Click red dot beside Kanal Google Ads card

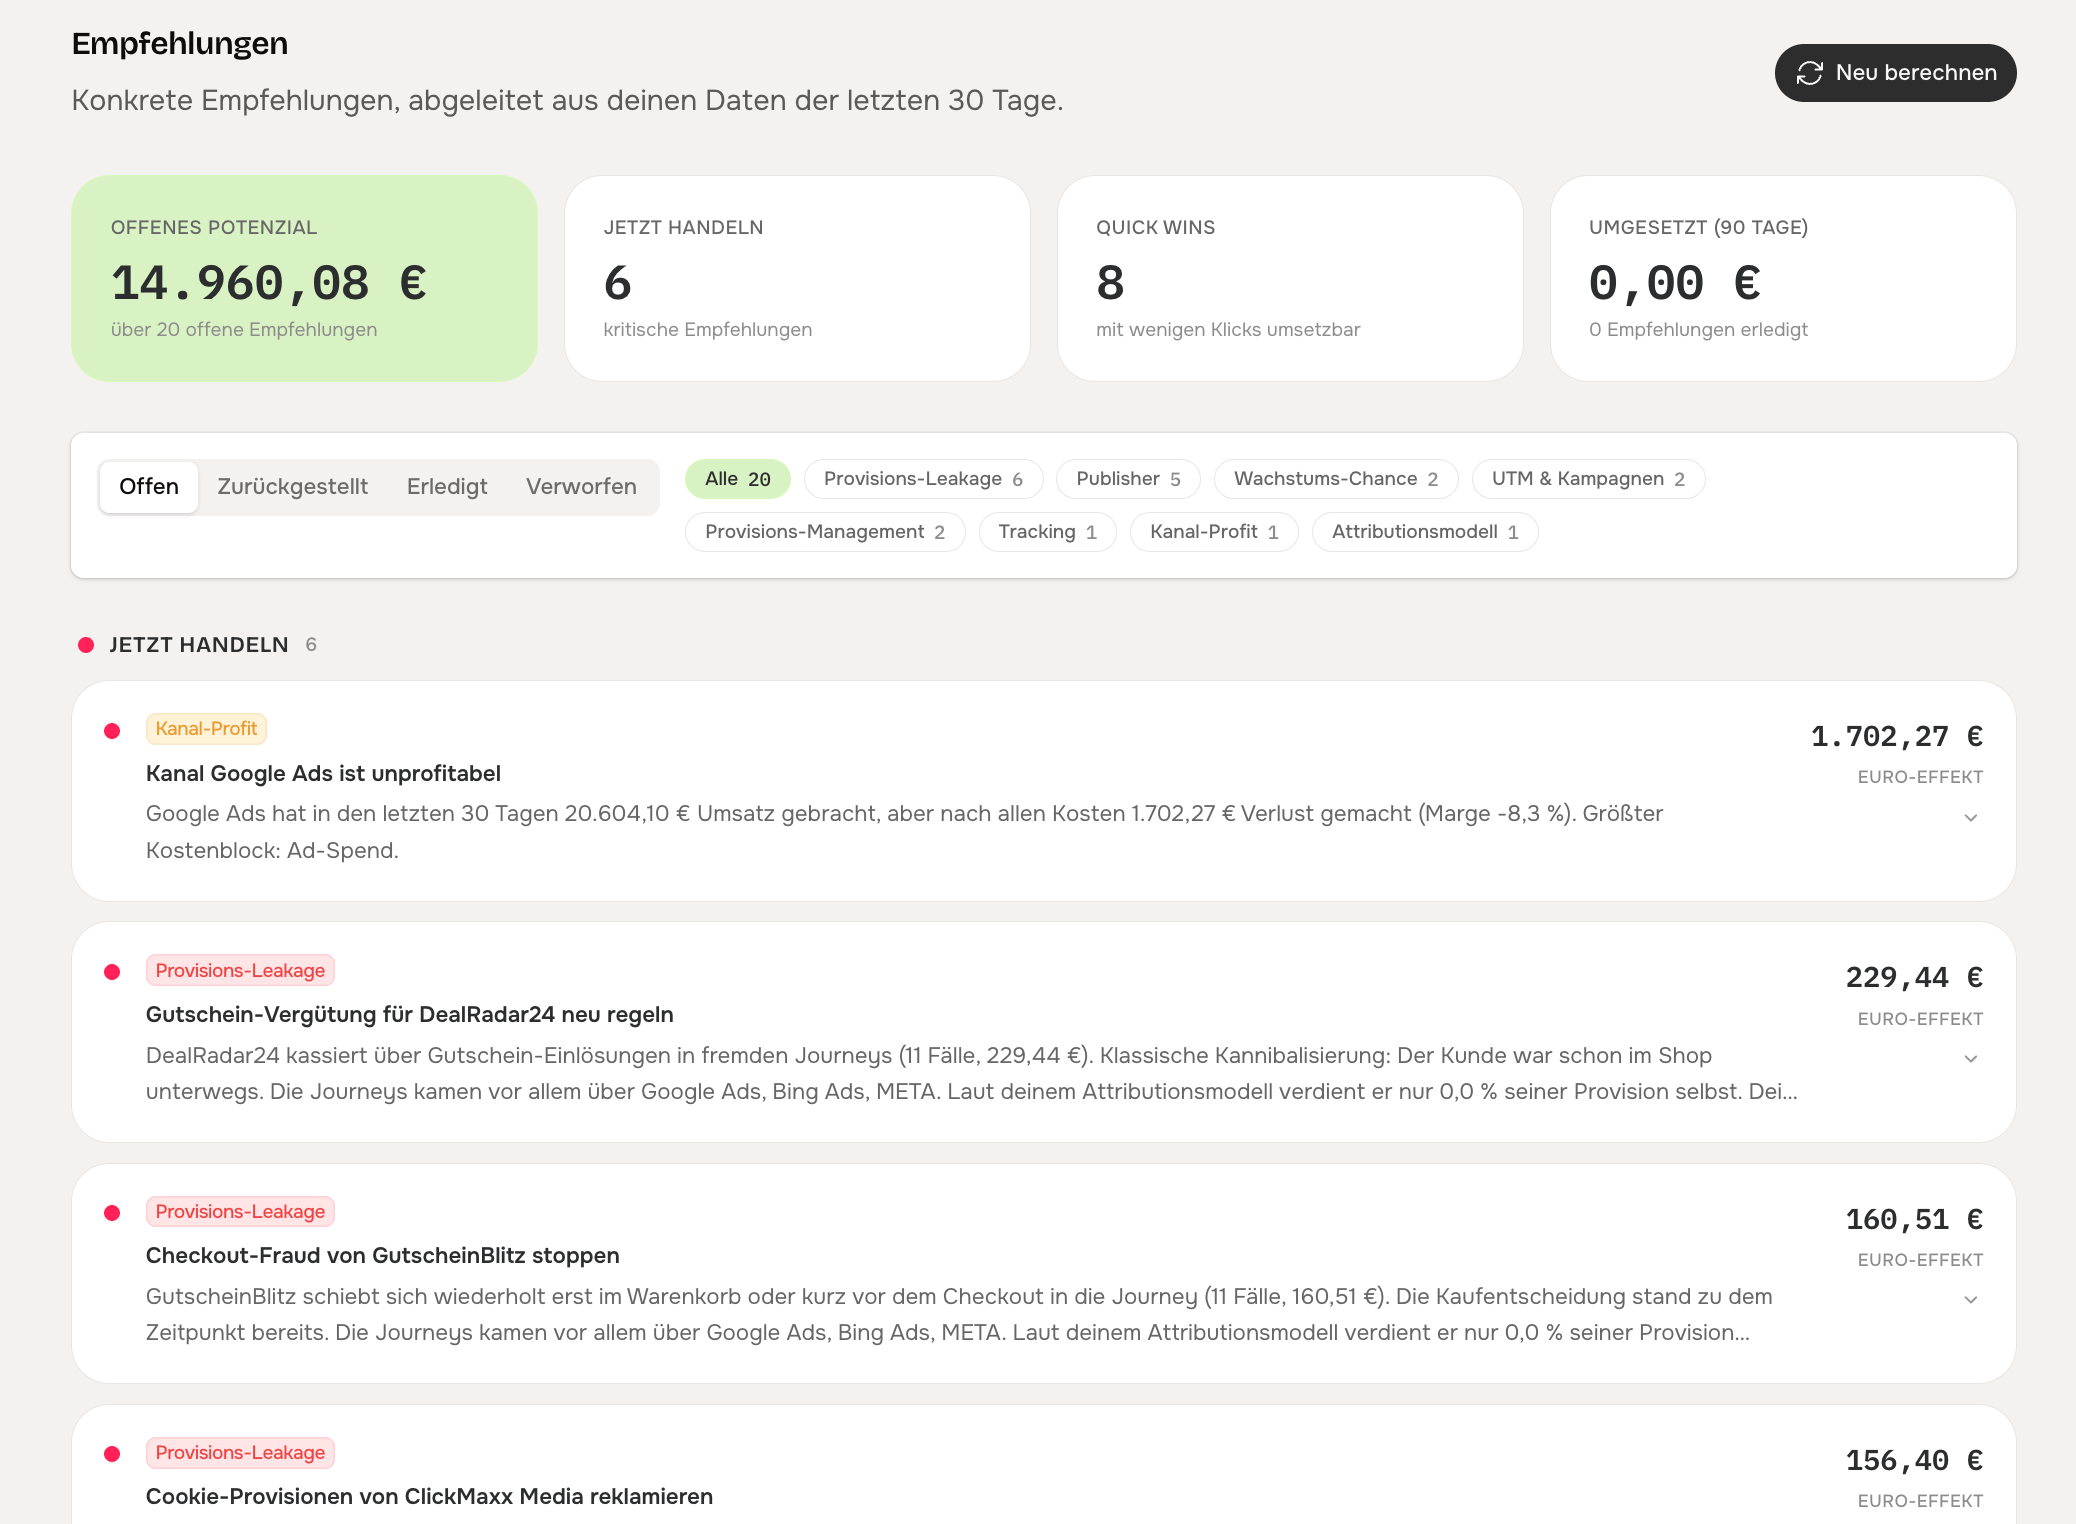tap(112, 731)
